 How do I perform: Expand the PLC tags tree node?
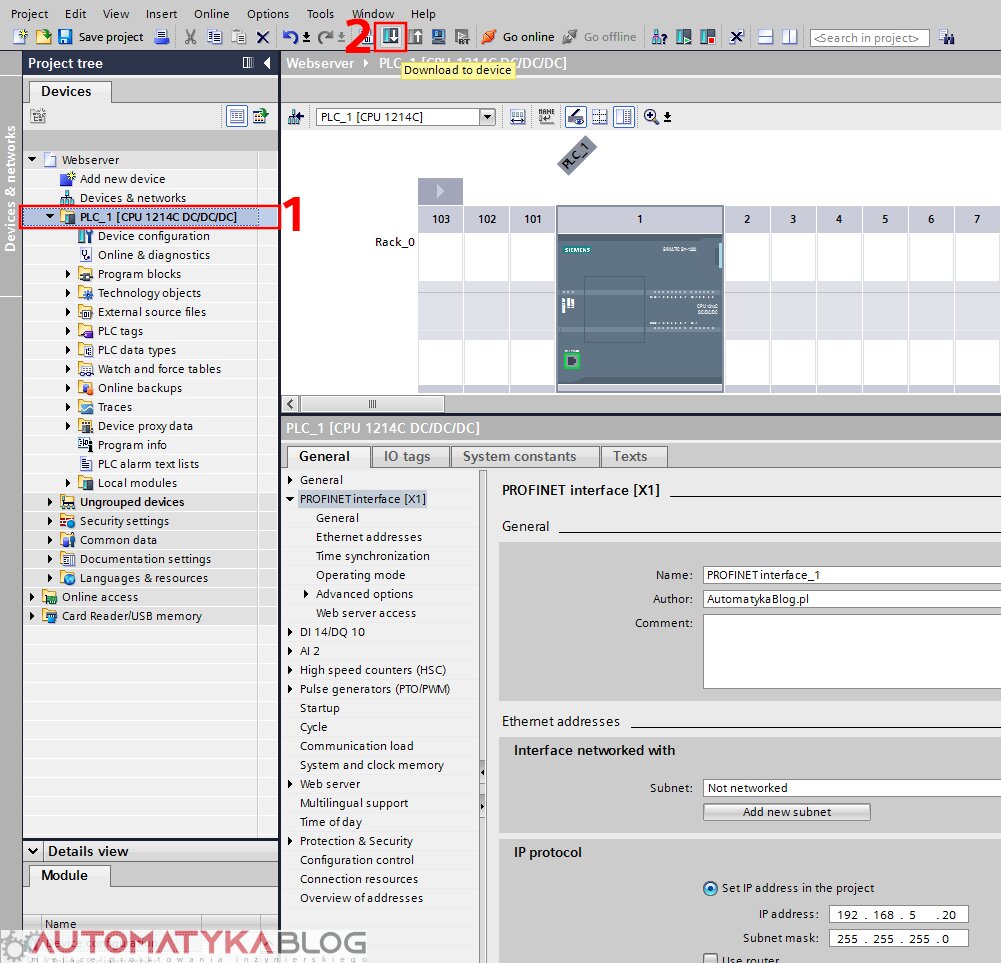68,331
